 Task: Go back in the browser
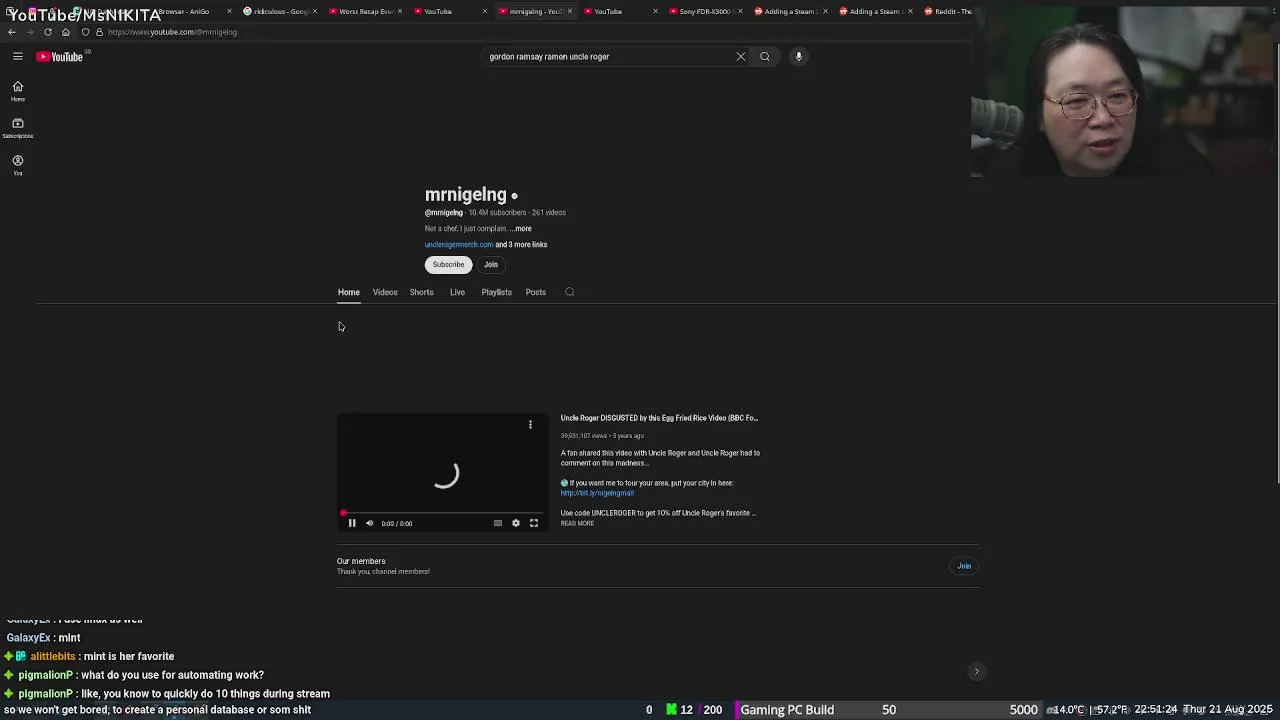pos(12,32)
